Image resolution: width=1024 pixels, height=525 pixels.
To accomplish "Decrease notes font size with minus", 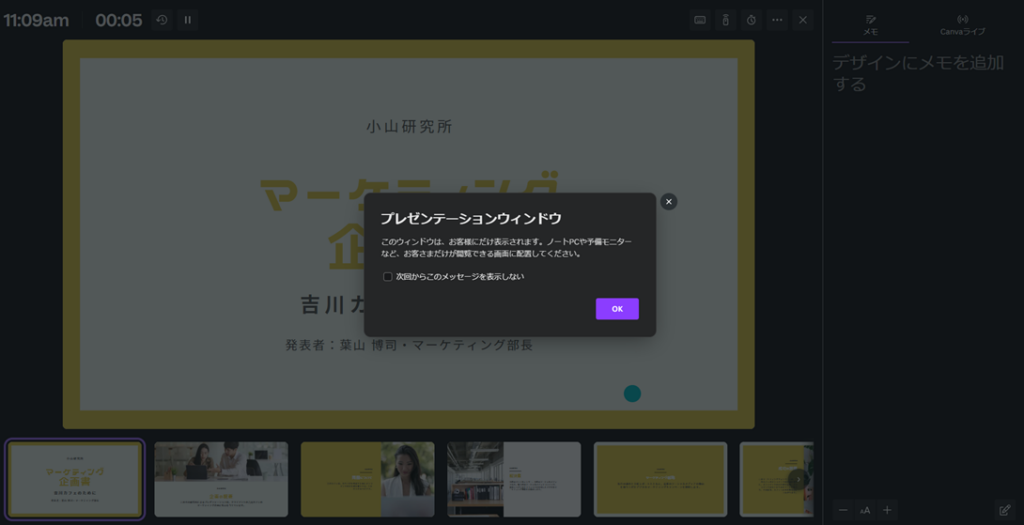I will click(842, 510).
